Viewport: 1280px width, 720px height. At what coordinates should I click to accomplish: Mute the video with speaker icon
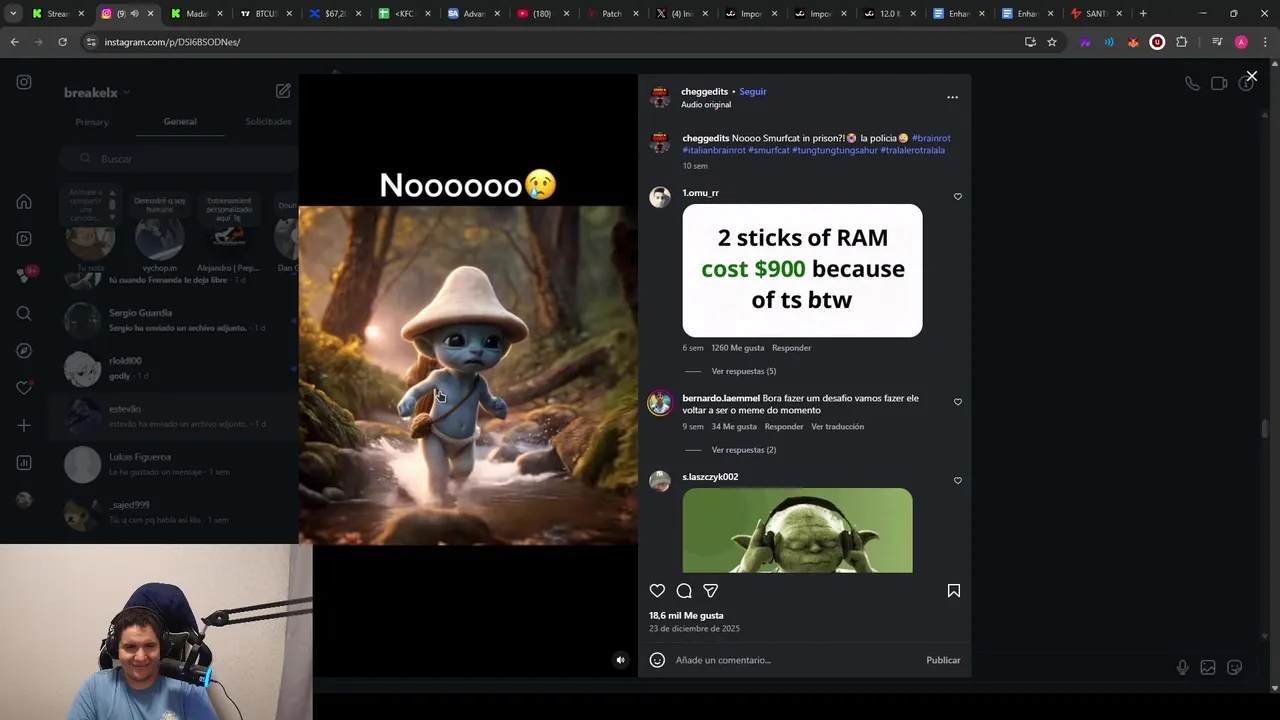620,660
